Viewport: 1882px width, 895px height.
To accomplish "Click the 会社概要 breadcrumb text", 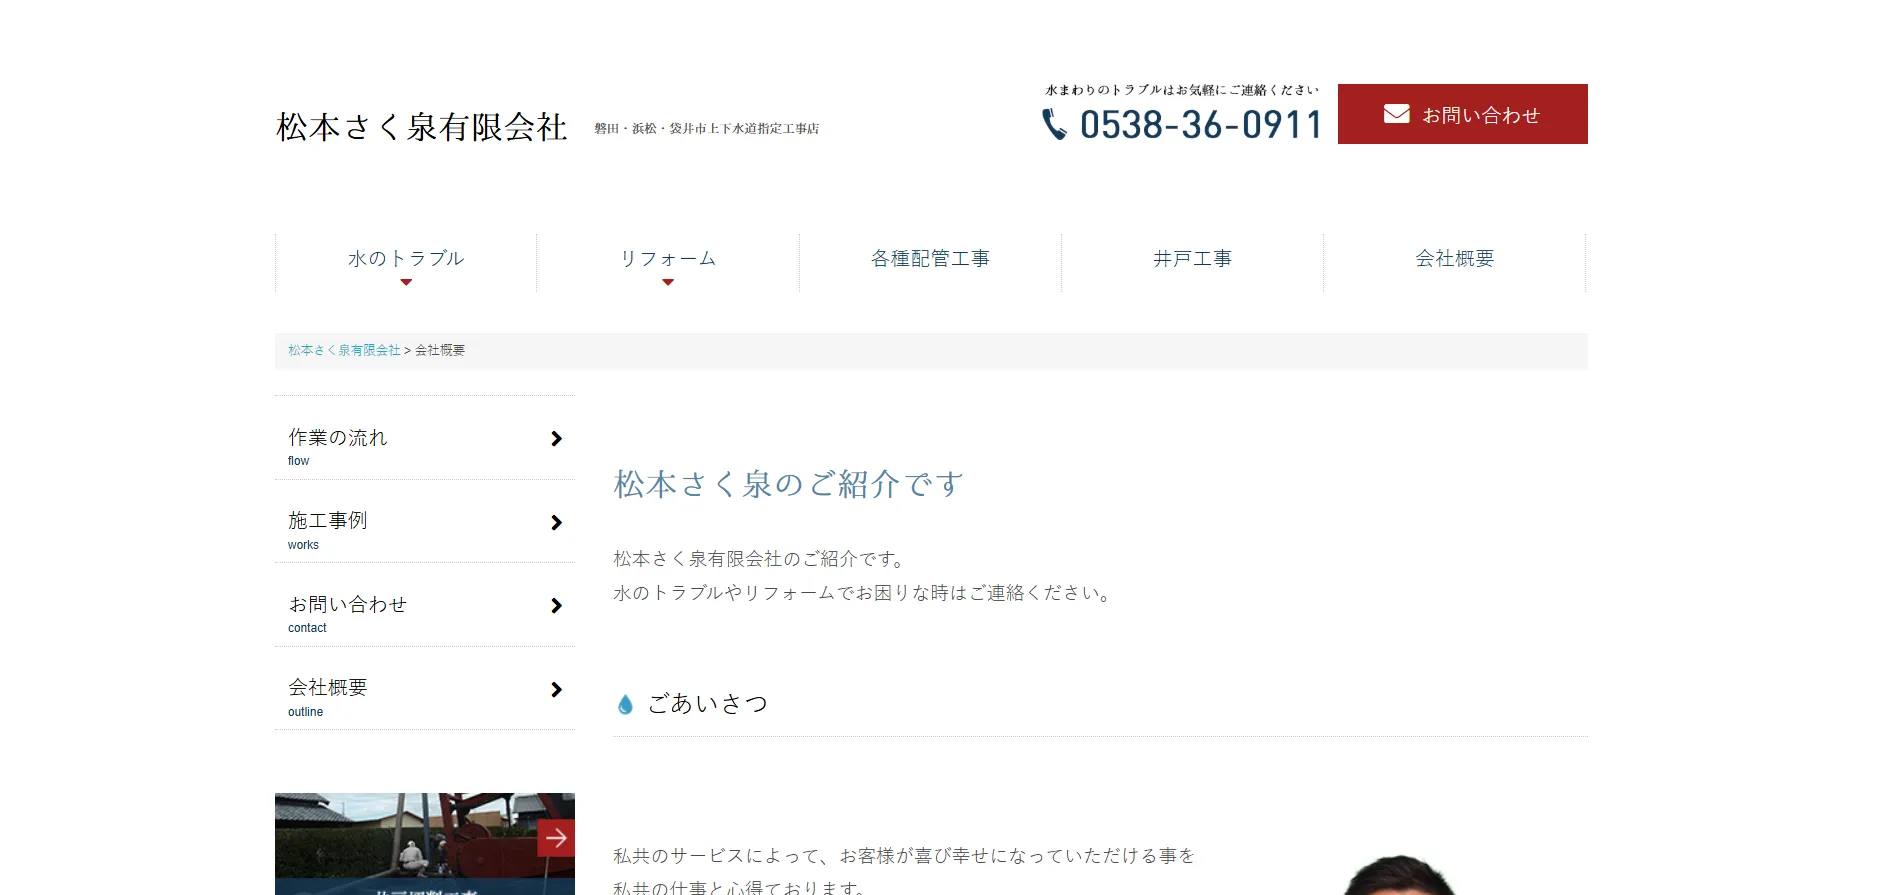I will (440, 350).
